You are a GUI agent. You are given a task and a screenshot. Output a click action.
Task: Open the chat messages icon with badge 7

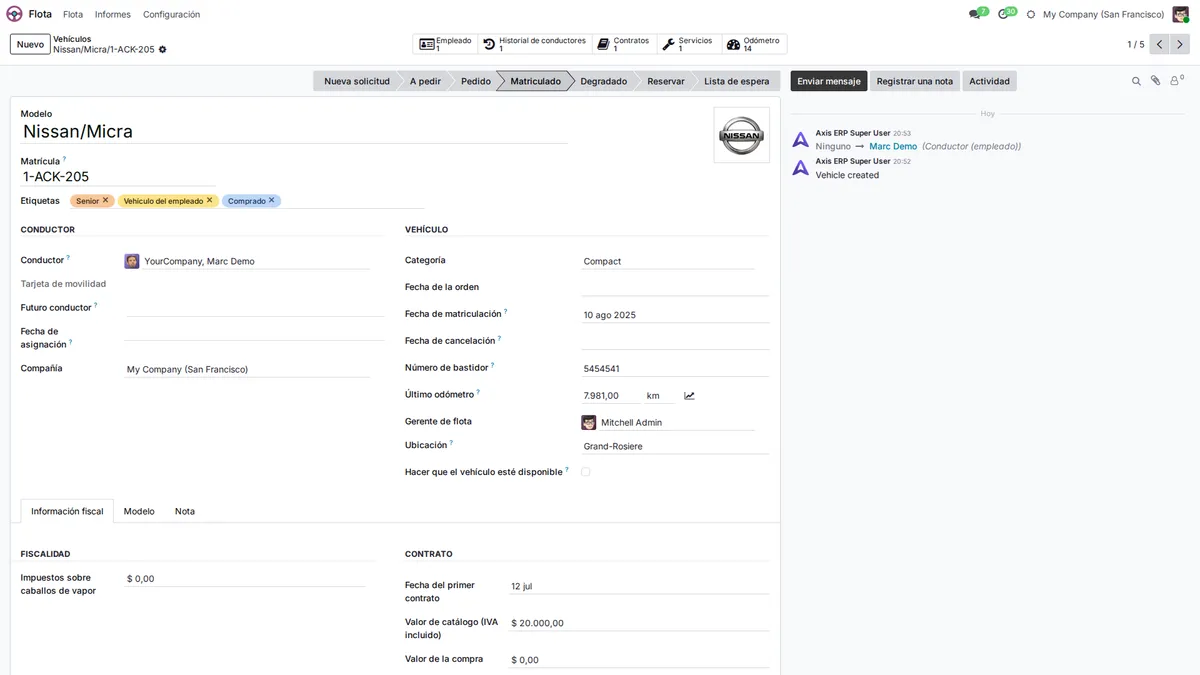pyautogui.click(x=975, y=14)
